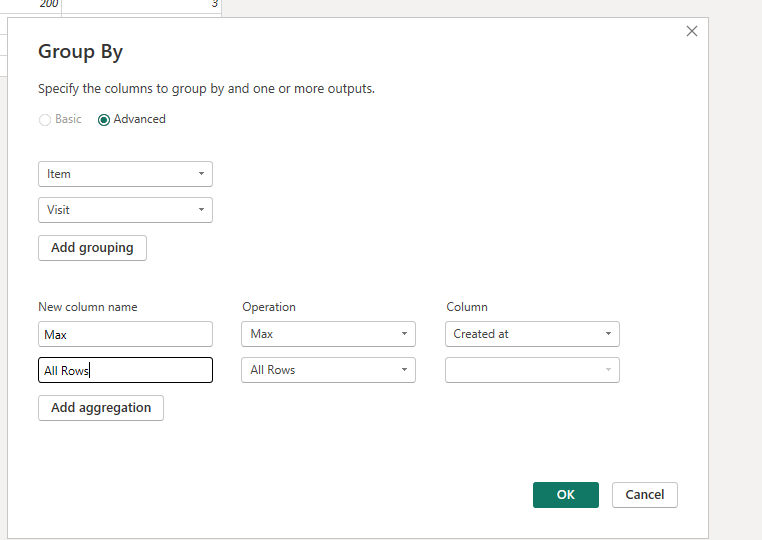Click the Cancel button
The height and width of the screenshot is (540, 762).
pos(644,495)
